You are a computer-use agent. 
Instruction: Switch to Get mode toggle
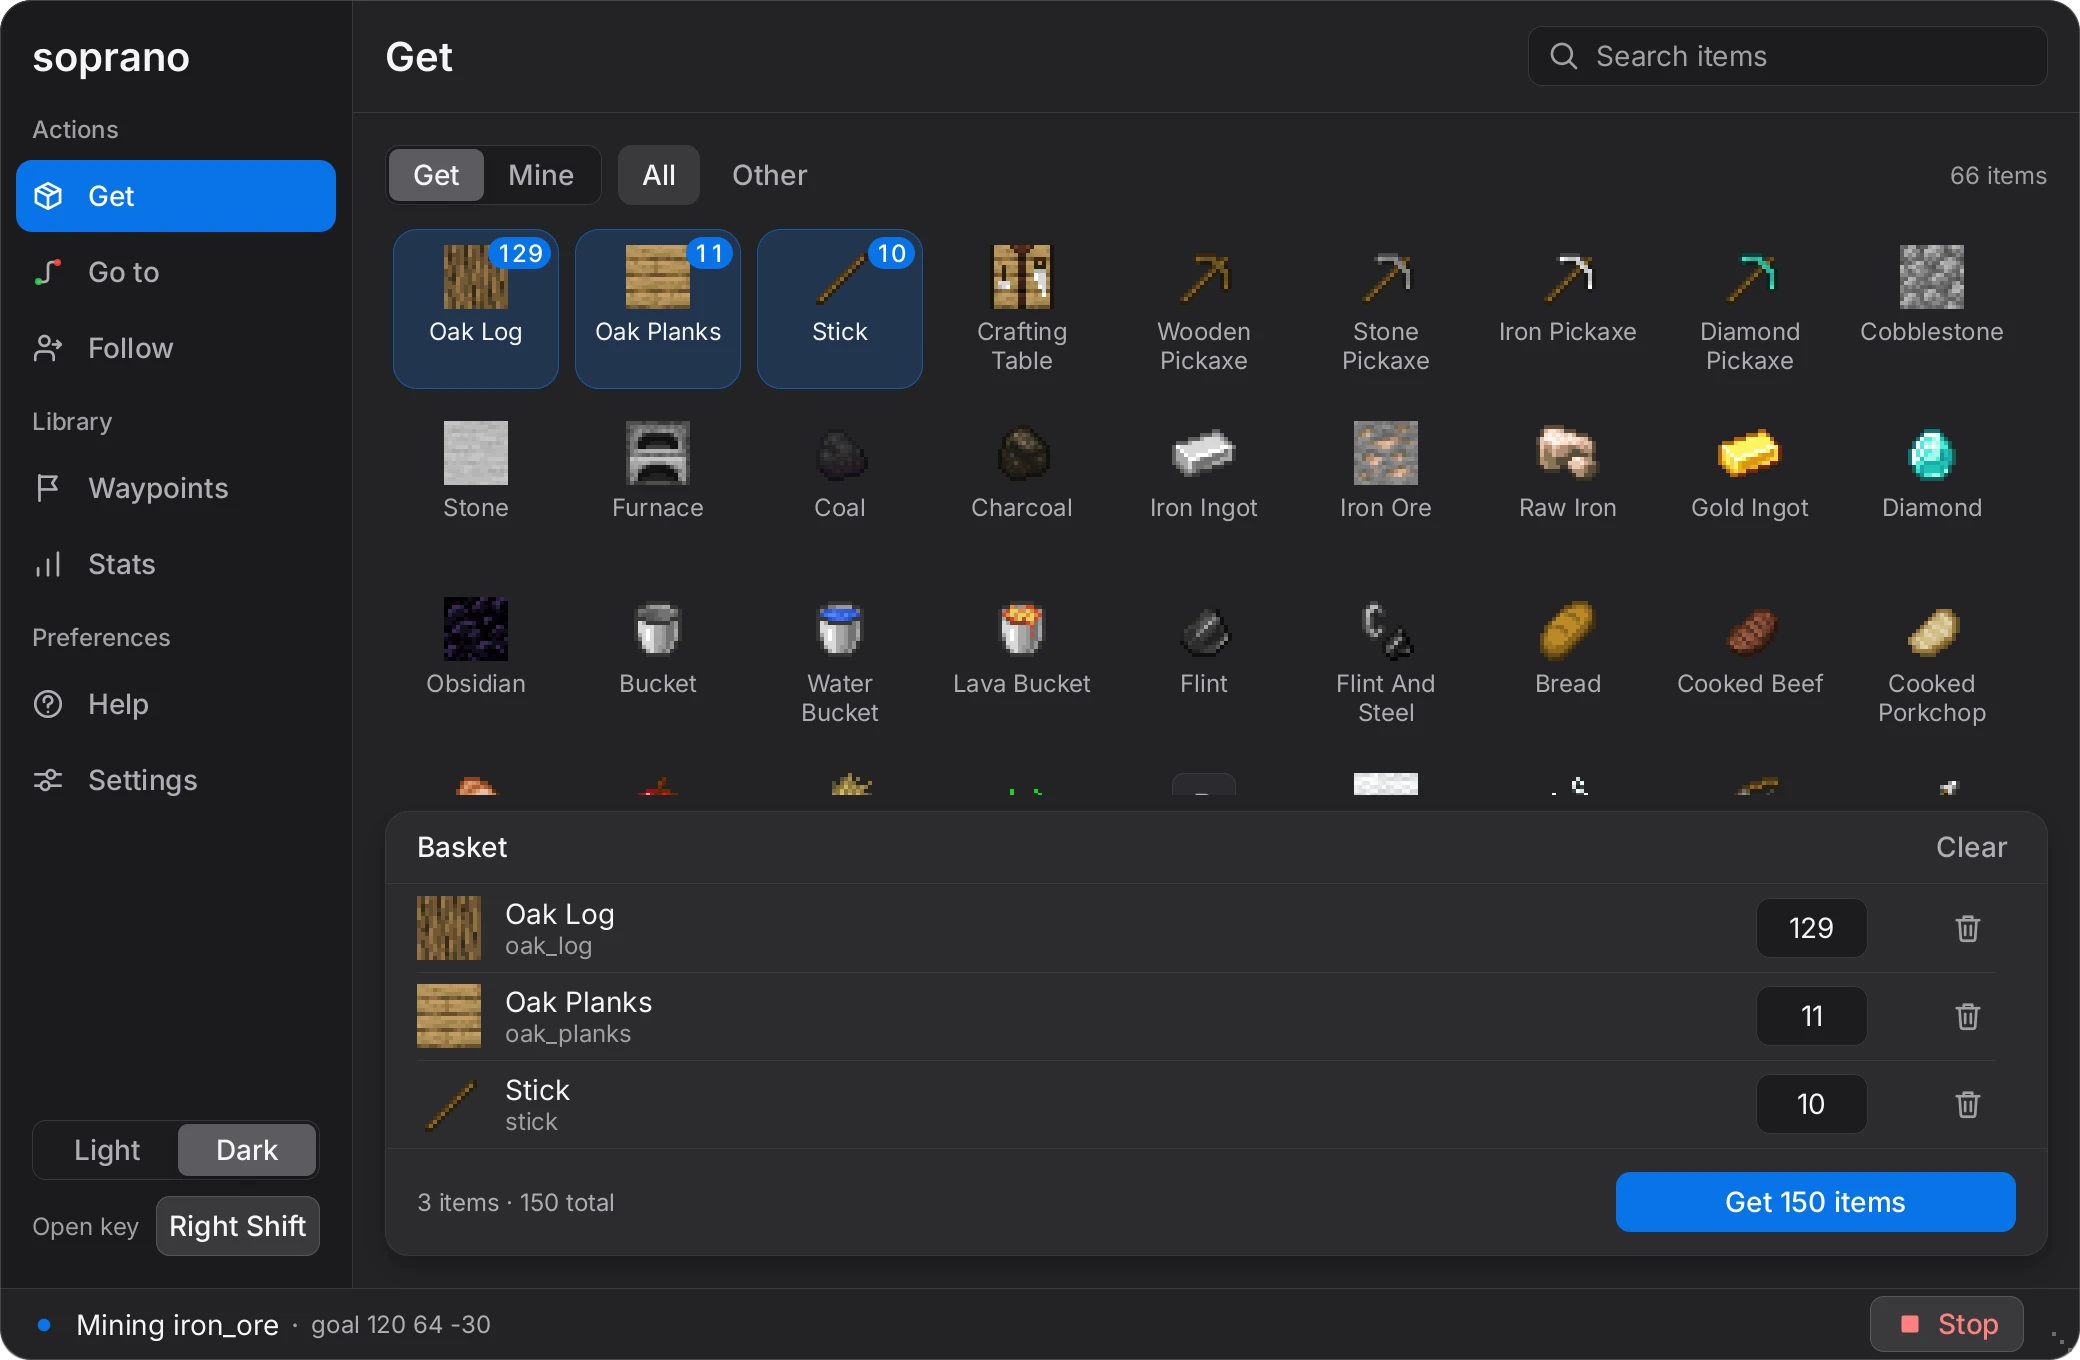pos(436,175)
